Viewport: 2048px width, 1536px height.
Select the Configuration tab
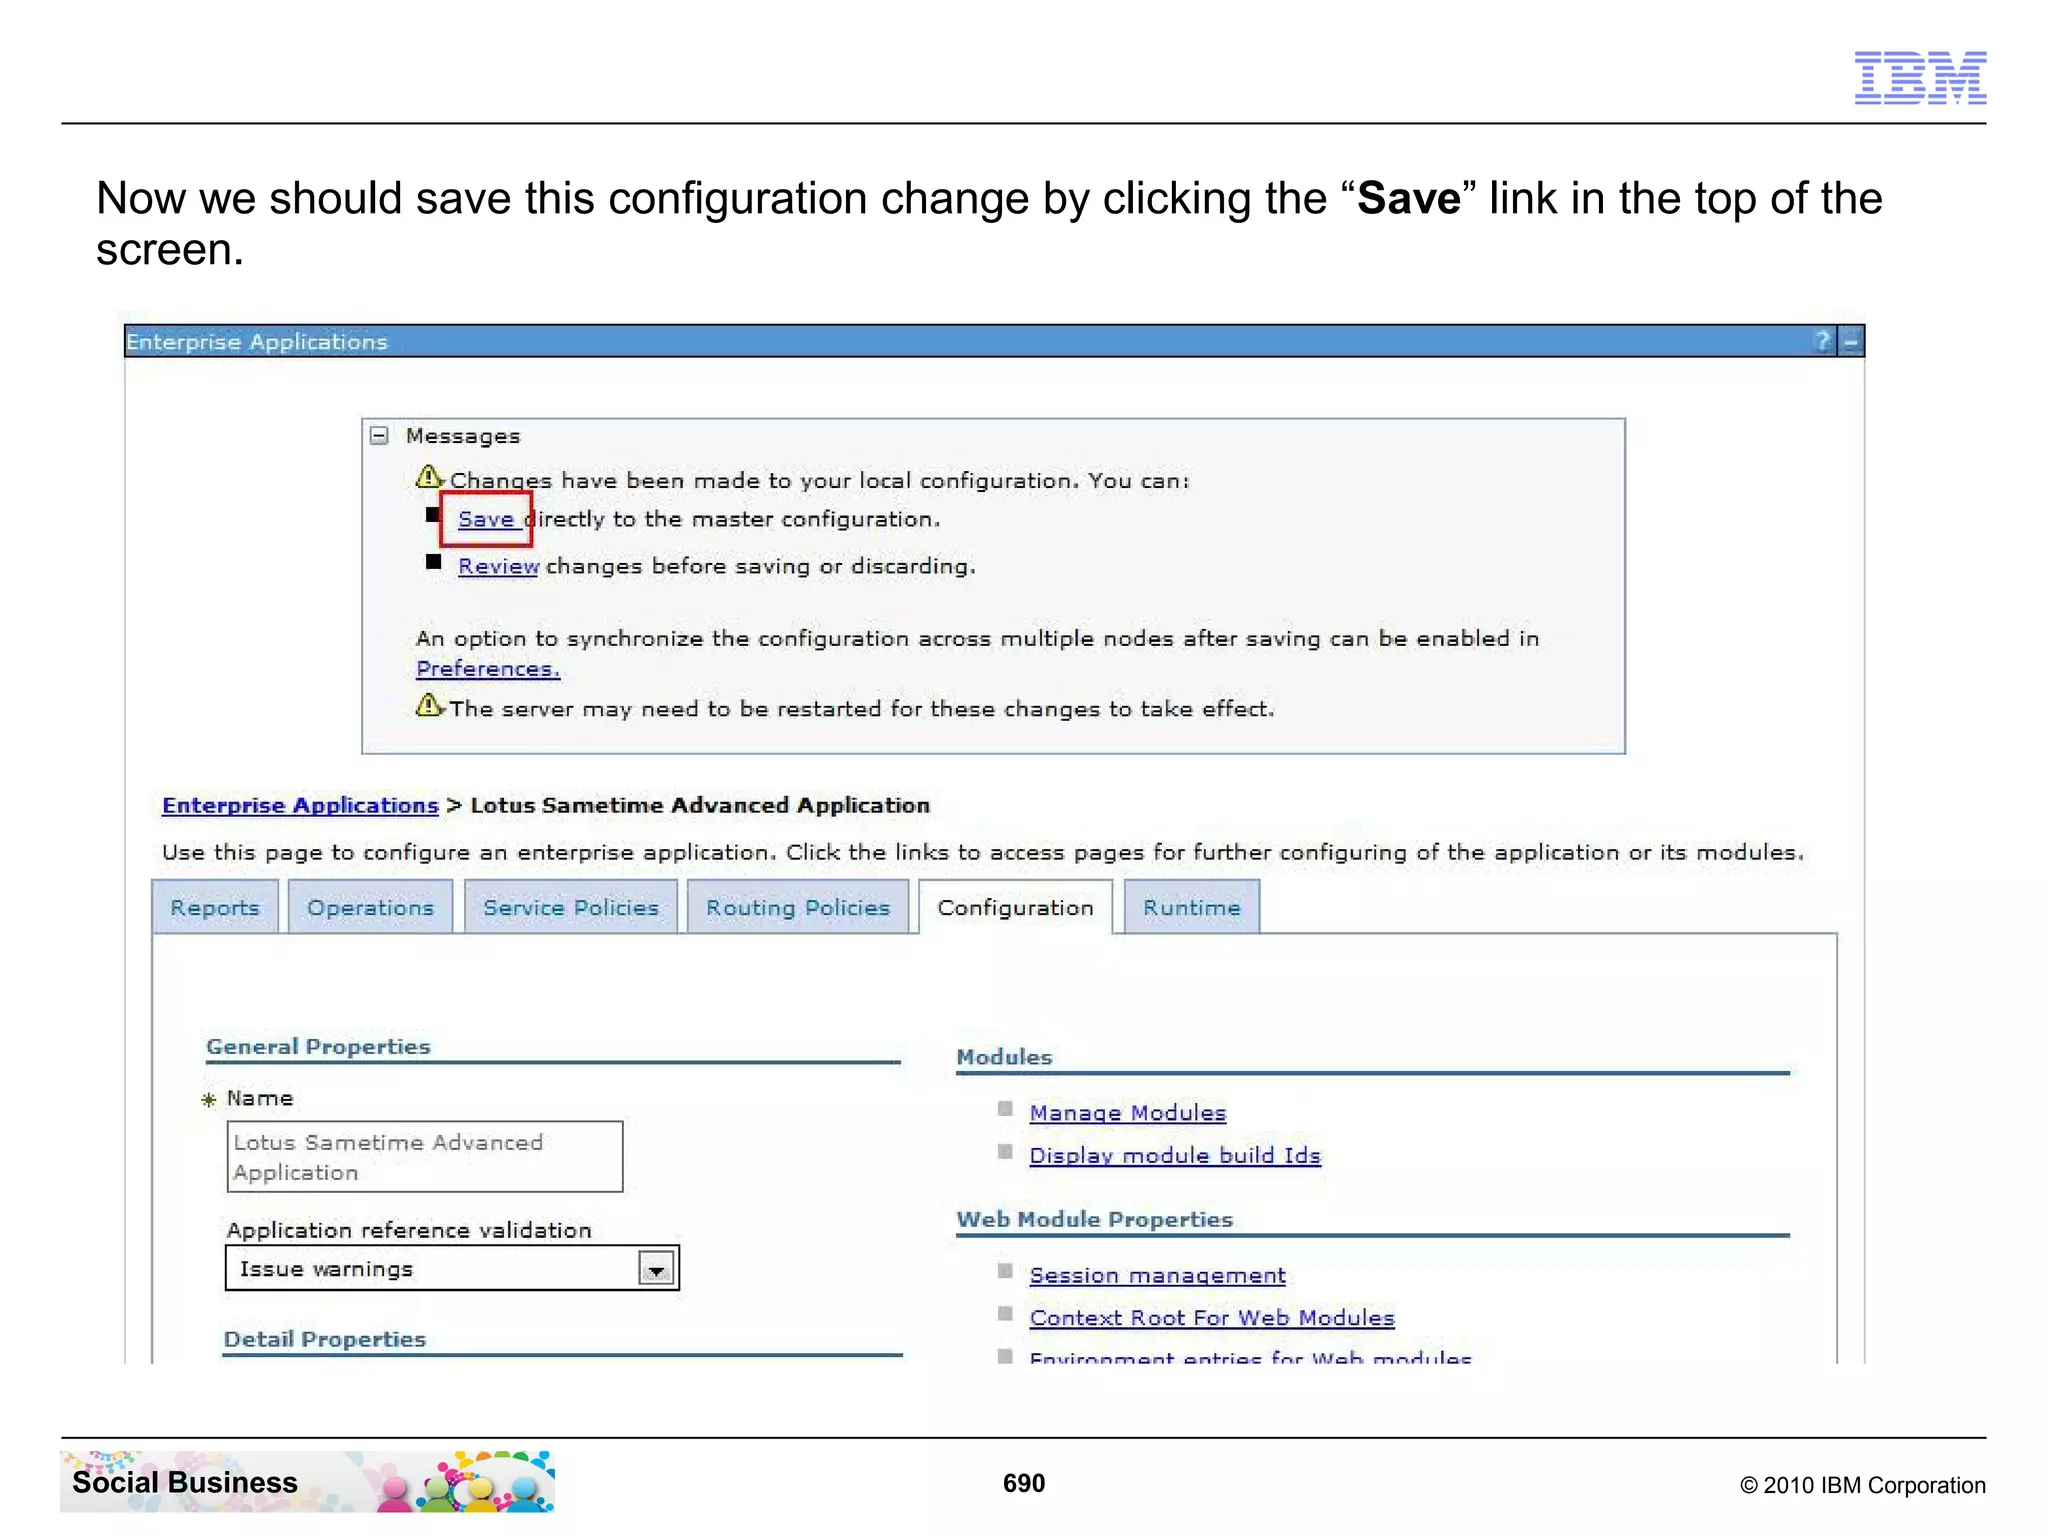(x=1015, y=907)
